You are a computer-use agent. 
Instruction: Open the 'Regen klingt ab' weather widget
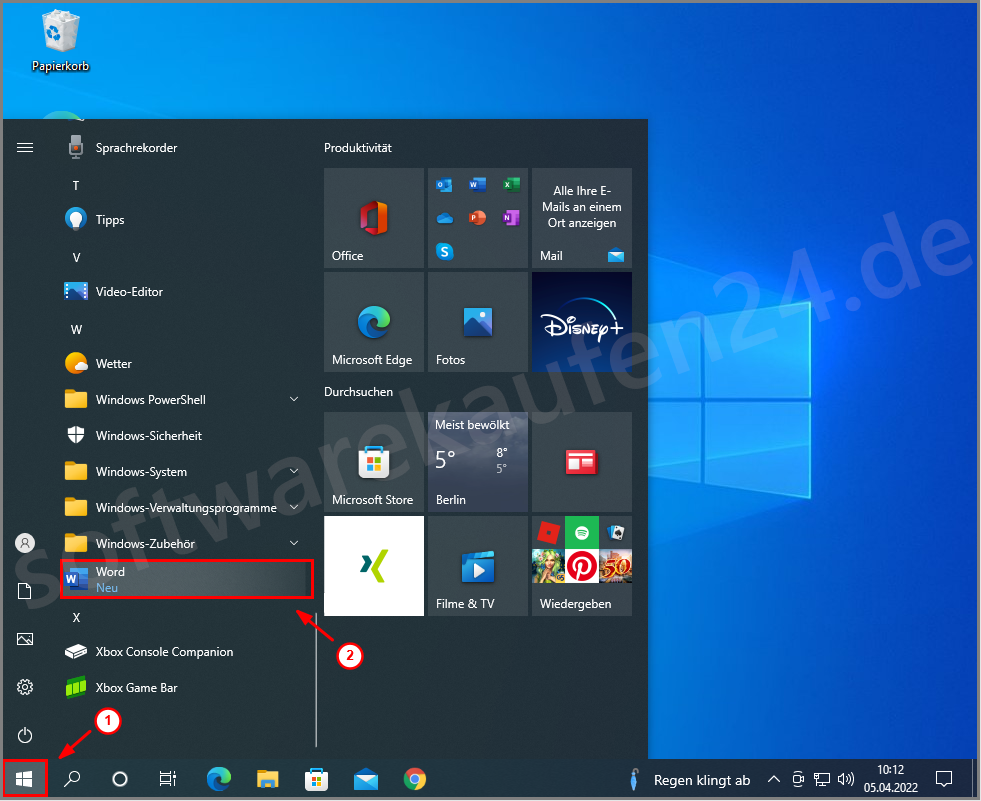(690, 780)
